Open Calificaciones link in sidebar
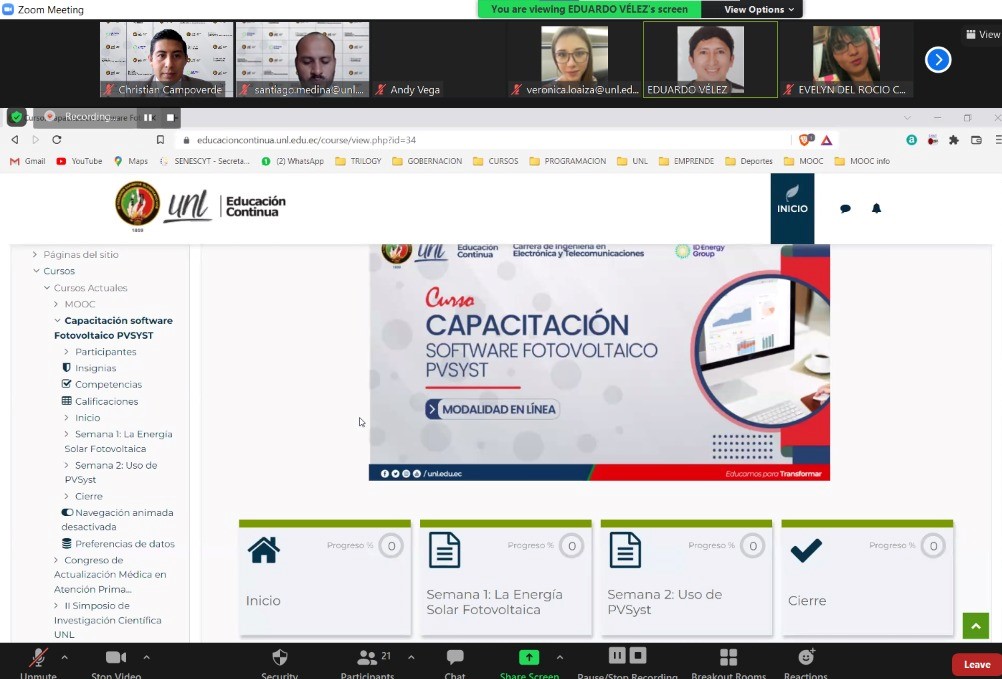1002x679 pixels. point(106,401)
